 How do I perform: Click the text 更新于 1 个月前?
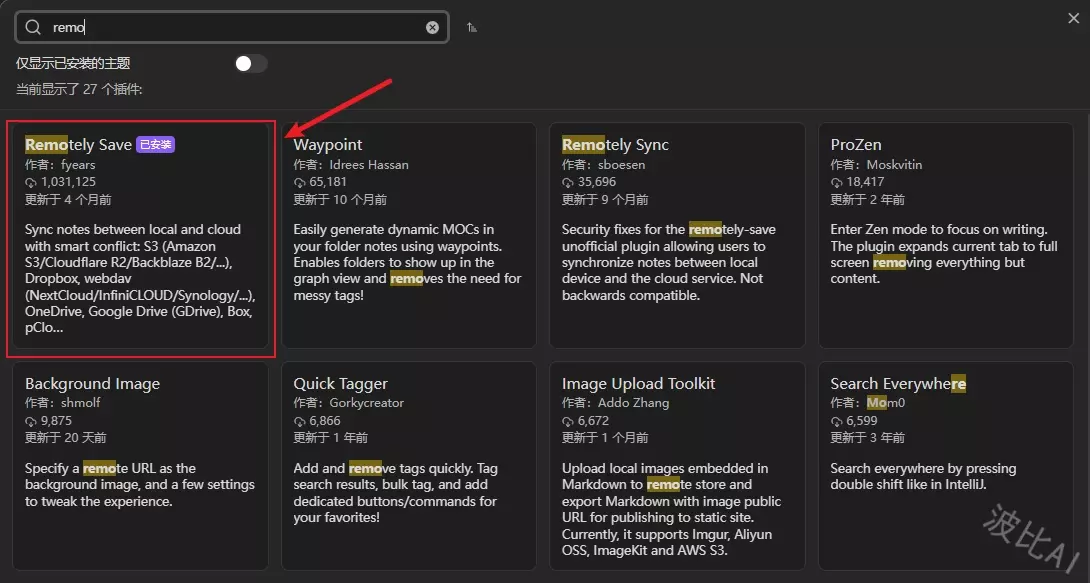(x=605, y=438)
